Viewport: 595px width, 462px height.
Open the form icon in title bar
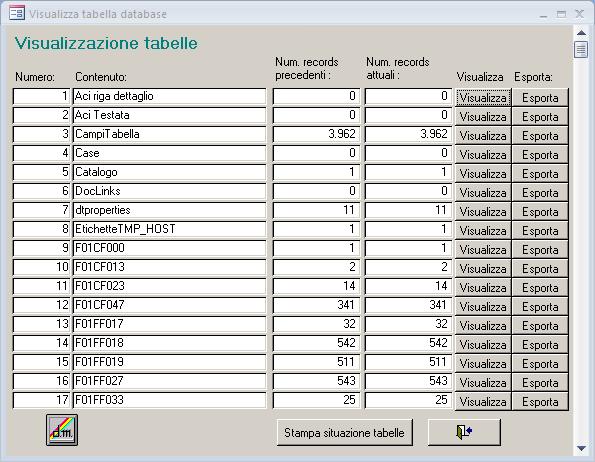click(x=17, y=13)
